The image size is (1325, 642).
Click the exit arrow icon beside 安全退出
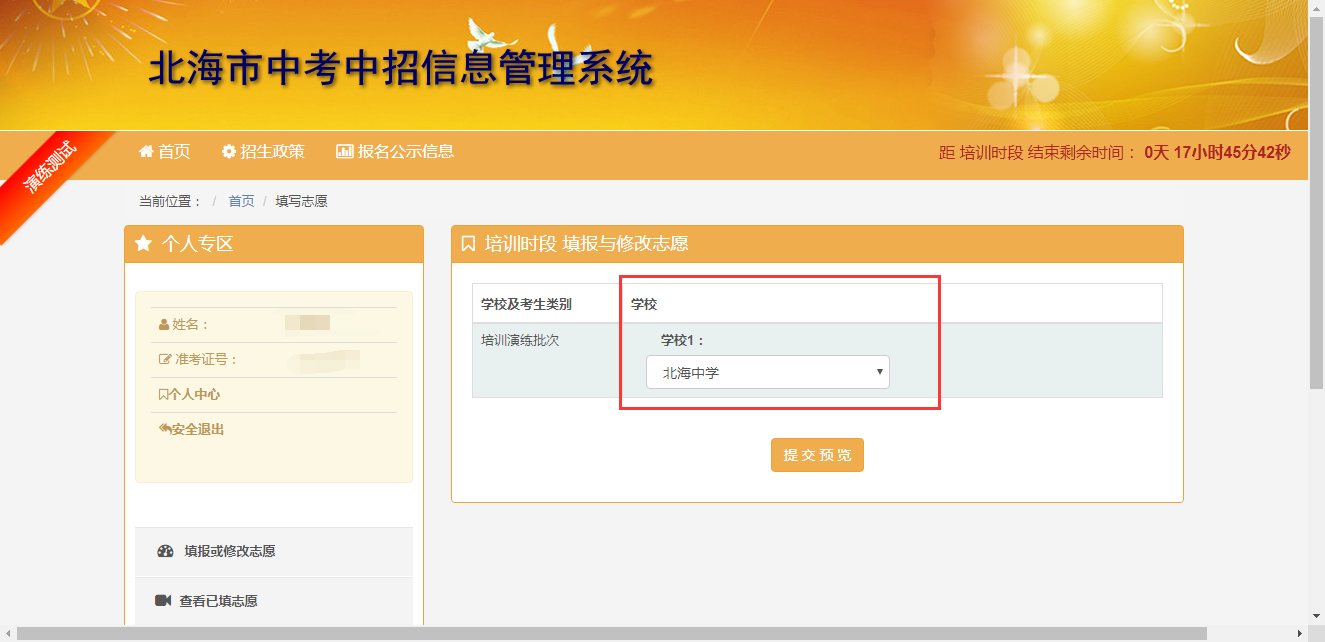164,429
